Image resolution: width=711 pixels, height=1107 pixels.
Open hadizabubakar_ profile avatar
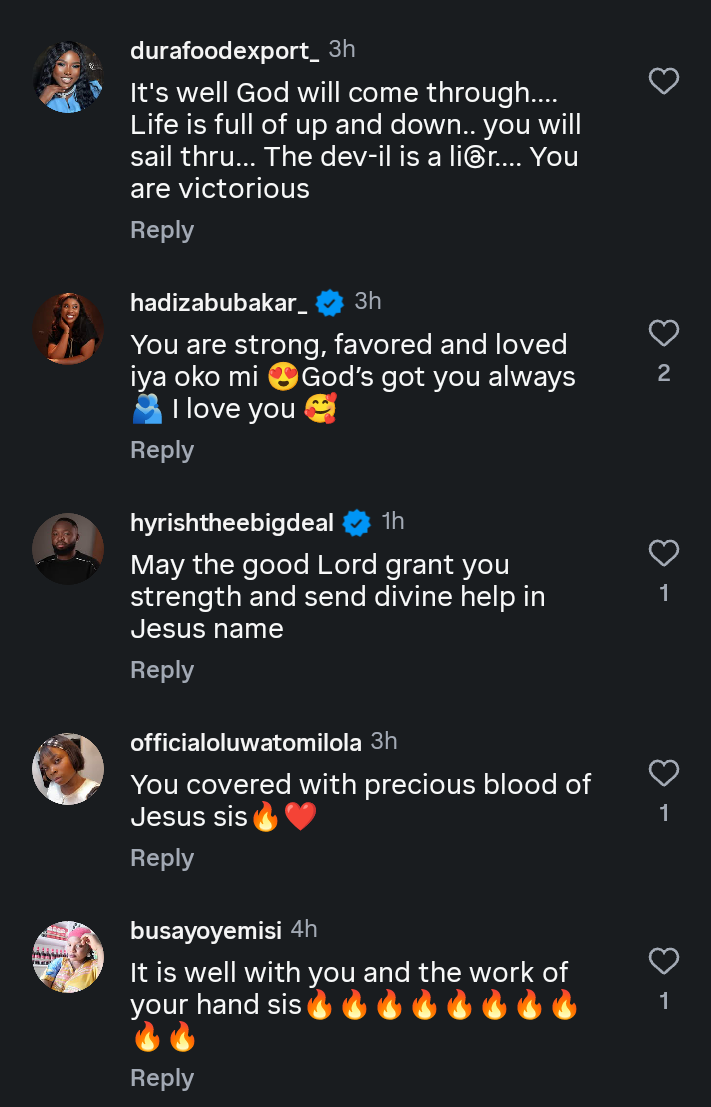coord(68,329)
